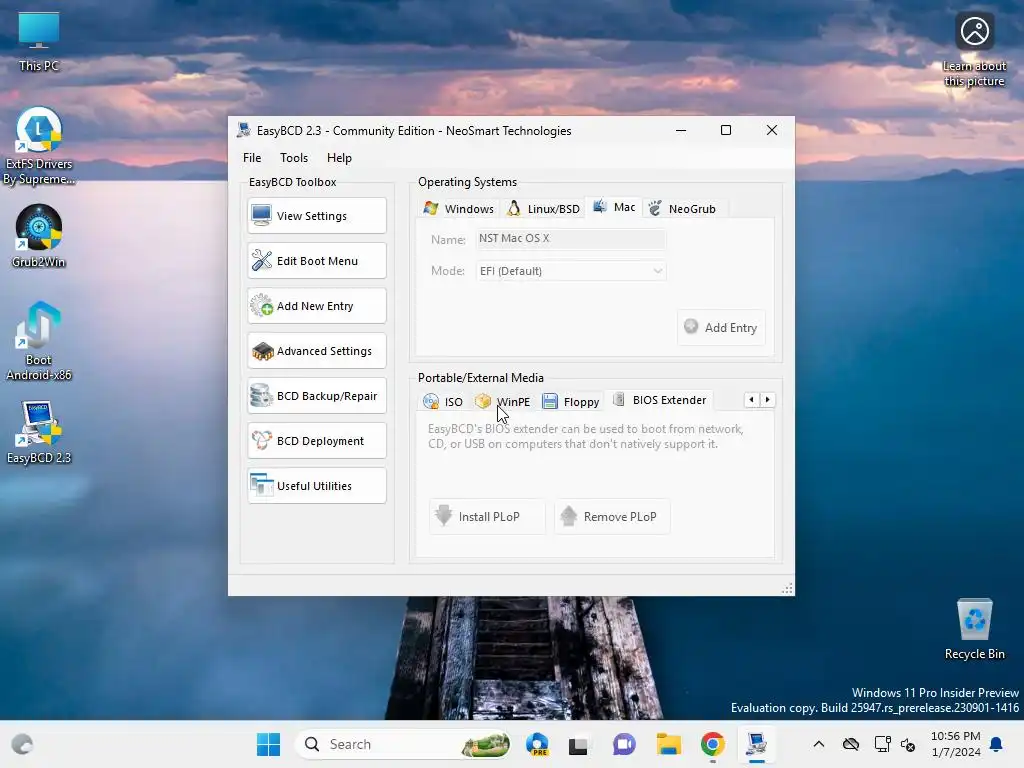The height and width of the screenshot is (768, 1024).
Task: Select the Mac tab
Action: (614, 207)
